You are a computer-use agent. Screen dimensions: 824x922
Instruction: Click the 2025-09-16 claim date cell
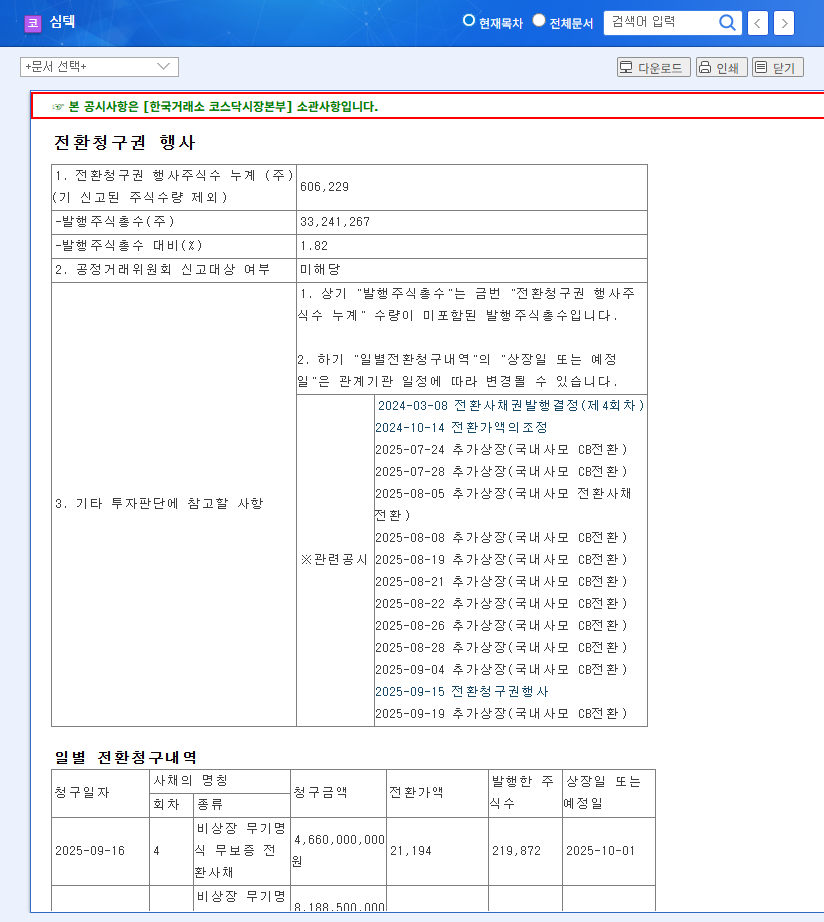click(101, 851)
